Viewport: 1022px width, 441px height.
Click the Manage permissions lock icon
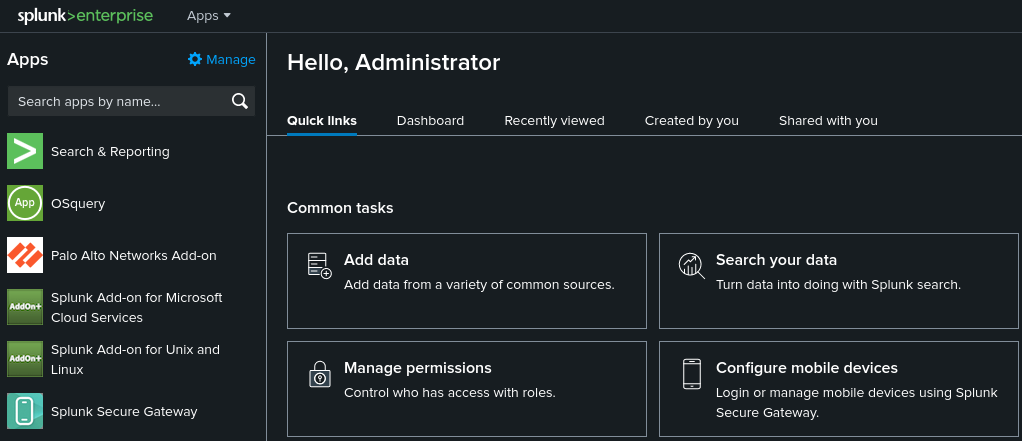click(x=319, y=374)
